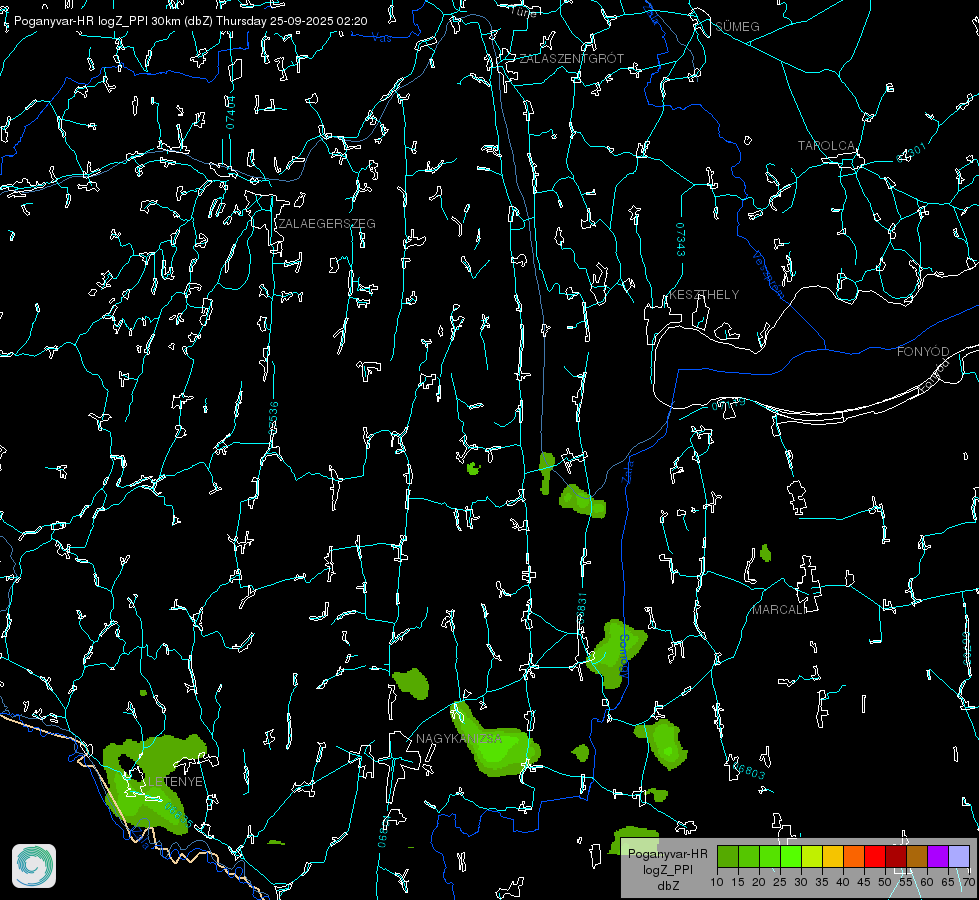Select the orange 40-45 dBZ swatch
Image resolution: width=979 pixels, height=900 pixels.
point(854,856)
